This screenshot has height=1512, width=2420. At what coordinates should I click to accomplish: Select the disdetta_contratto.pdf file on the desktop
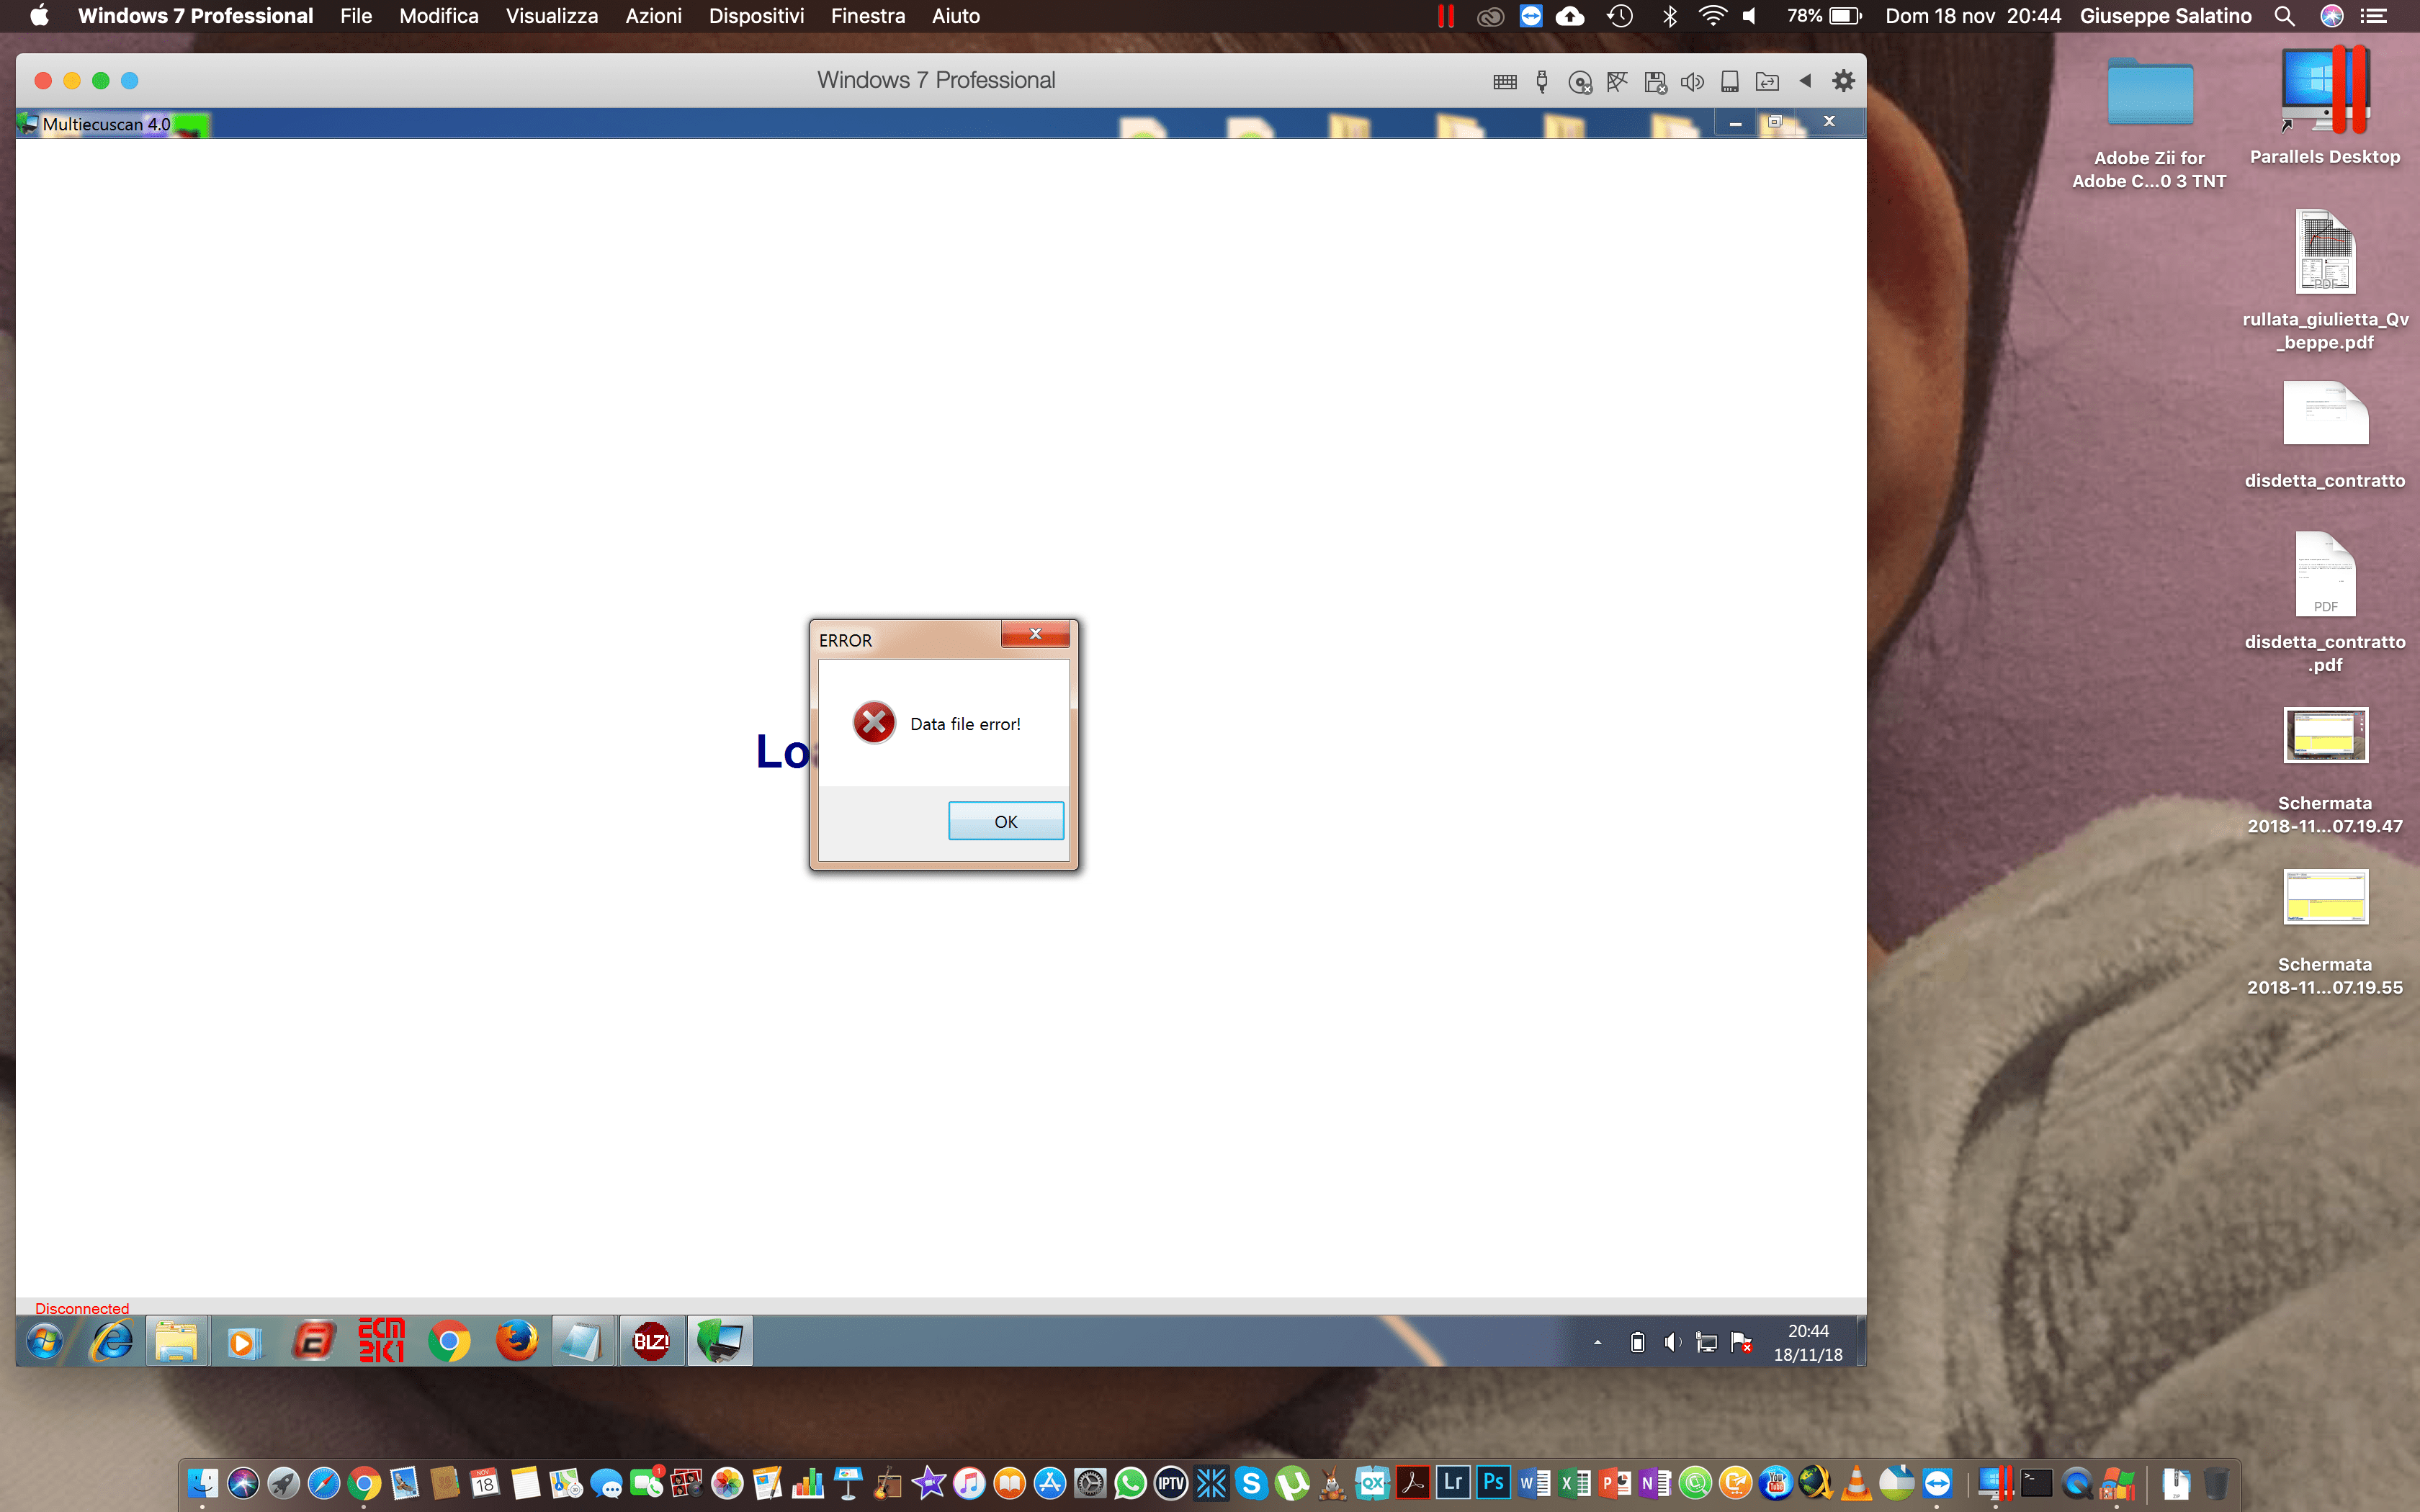[x=2325, y=603]
